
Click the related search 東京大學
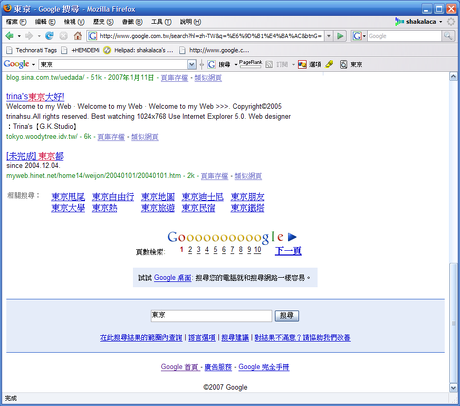pos(68,208)
